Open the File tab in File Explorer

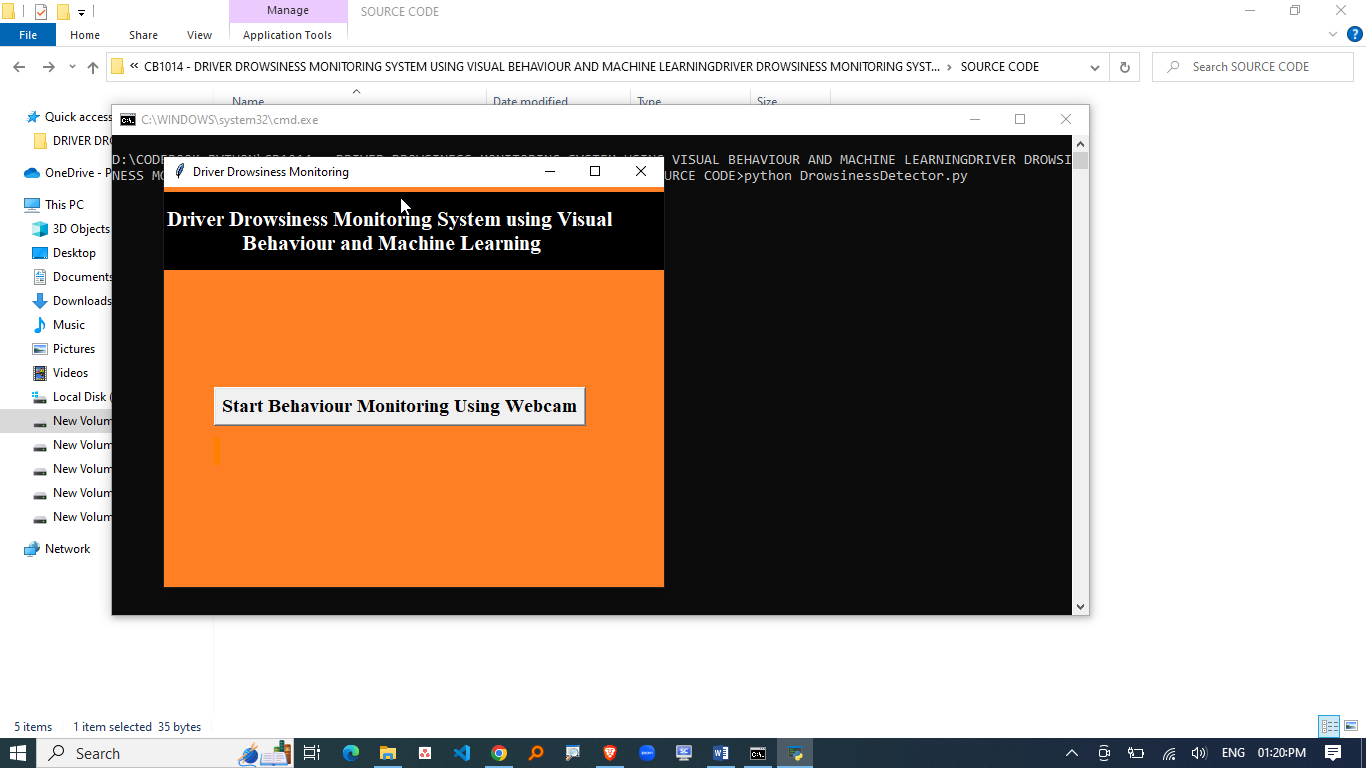click(x=28, y=35)
